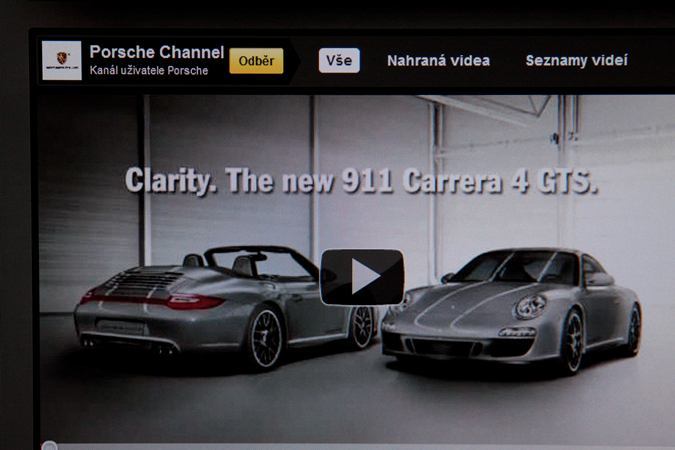Click the Clarity. The new 911 Carrera 4 GTS title
The width and height of the screenshot is (675, 450).
click(x=362, y=181)
